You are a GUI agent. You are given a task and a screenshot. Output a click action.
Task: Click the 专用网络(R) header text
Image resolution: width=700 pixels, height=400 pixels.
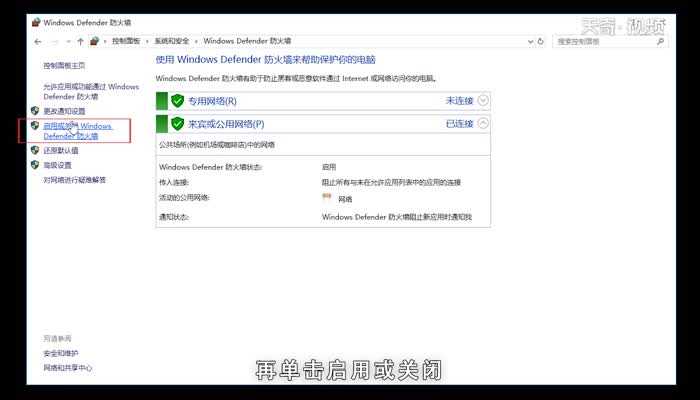[x=212, y=101]
